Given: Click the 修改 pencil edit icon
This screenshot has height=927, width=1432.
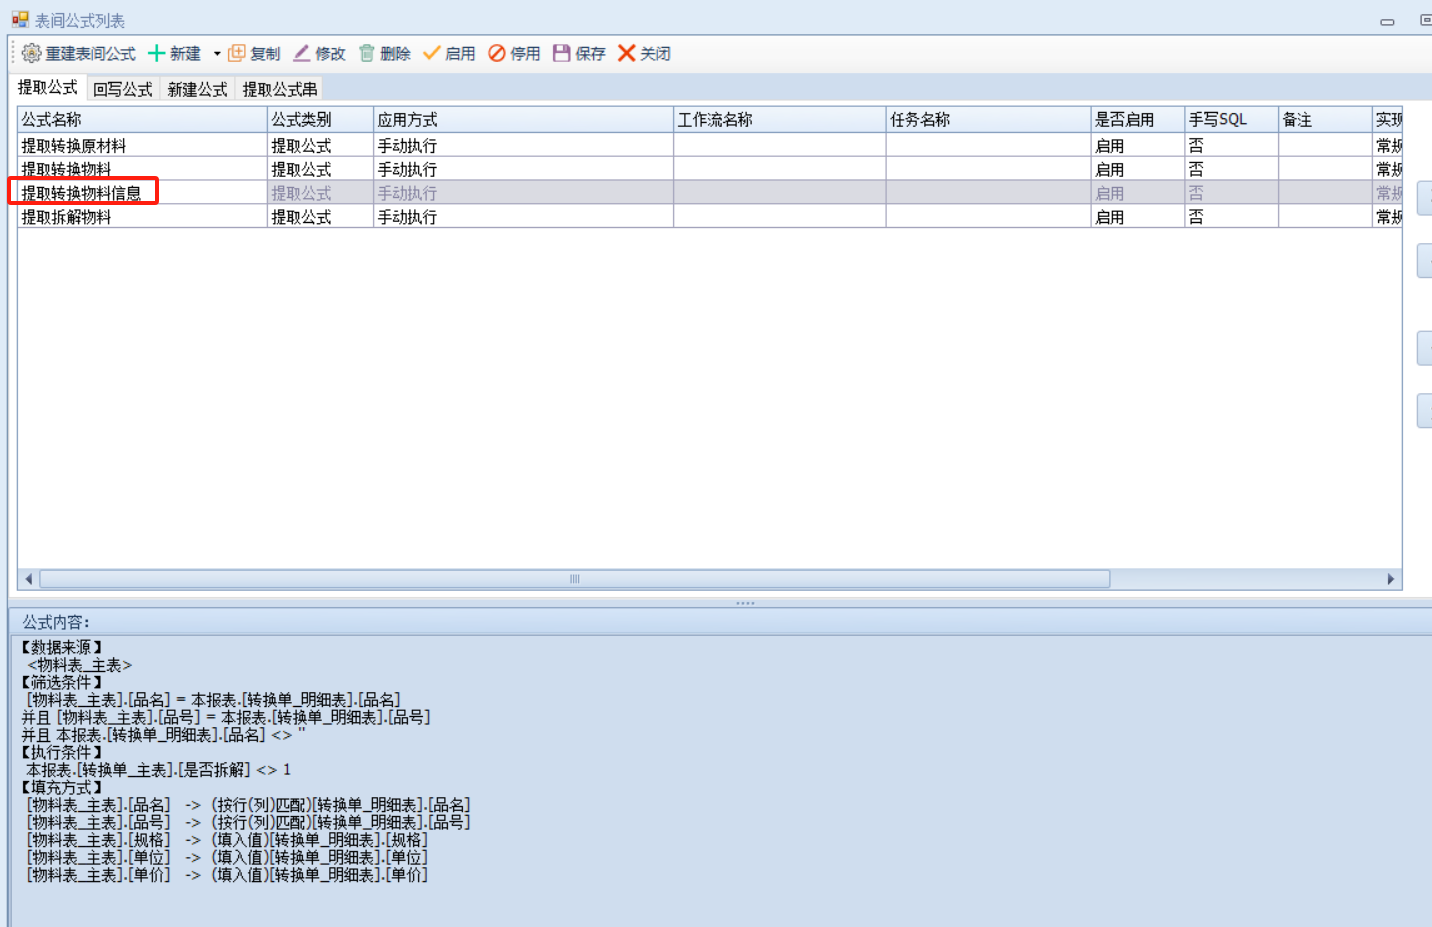Looking at the screenshot, I should pos(302,53).
